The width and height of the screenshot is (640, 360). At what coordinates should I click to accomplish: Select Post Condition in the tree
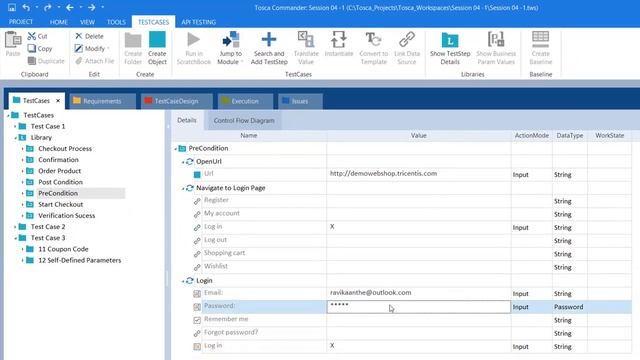[x=60, y=182]
